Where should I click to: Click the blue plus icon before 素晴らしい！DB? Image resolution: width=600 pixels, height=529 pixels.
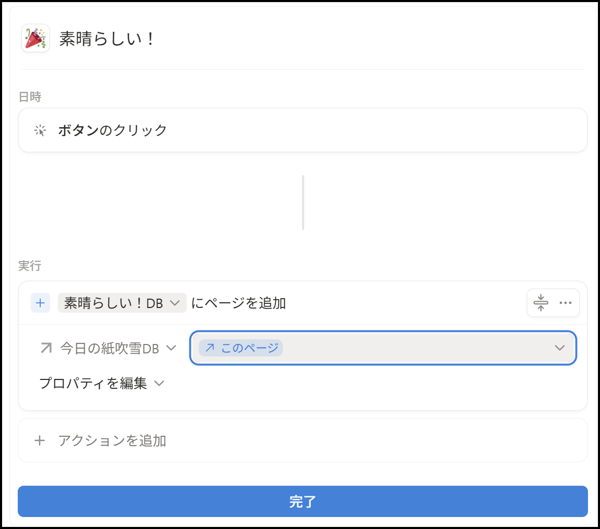click(40, 303)
